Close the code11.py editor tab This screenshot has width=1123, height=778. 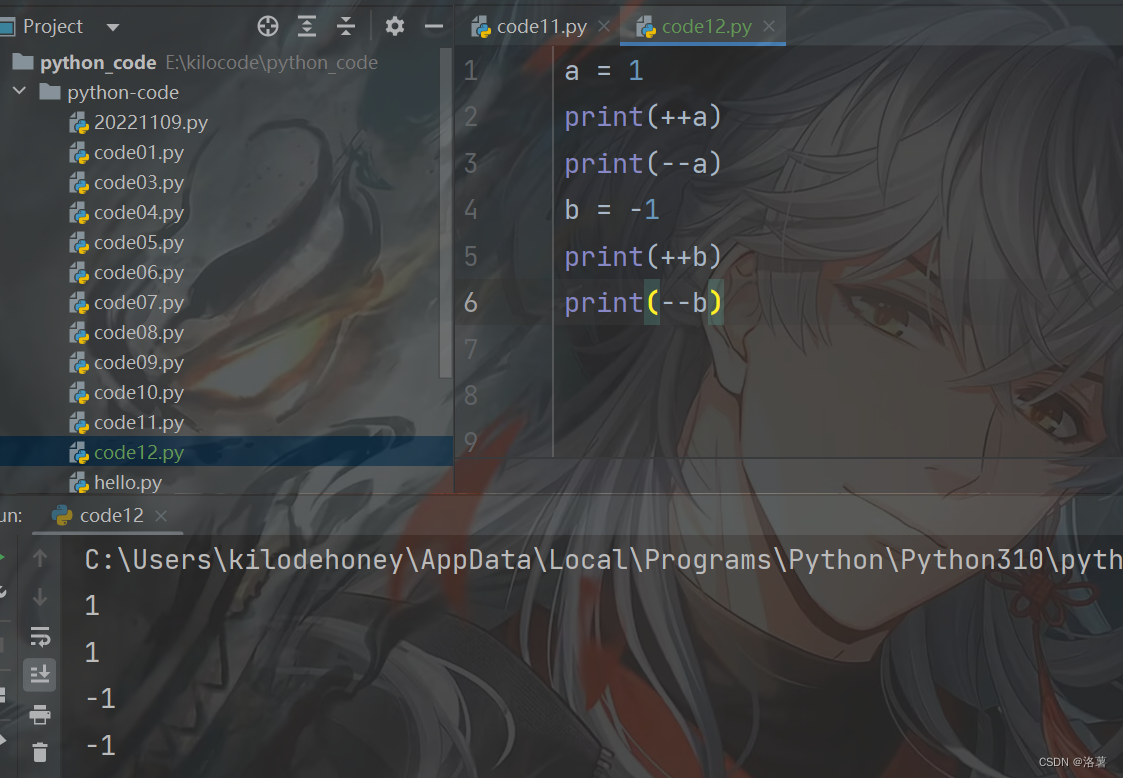point(604,27)
